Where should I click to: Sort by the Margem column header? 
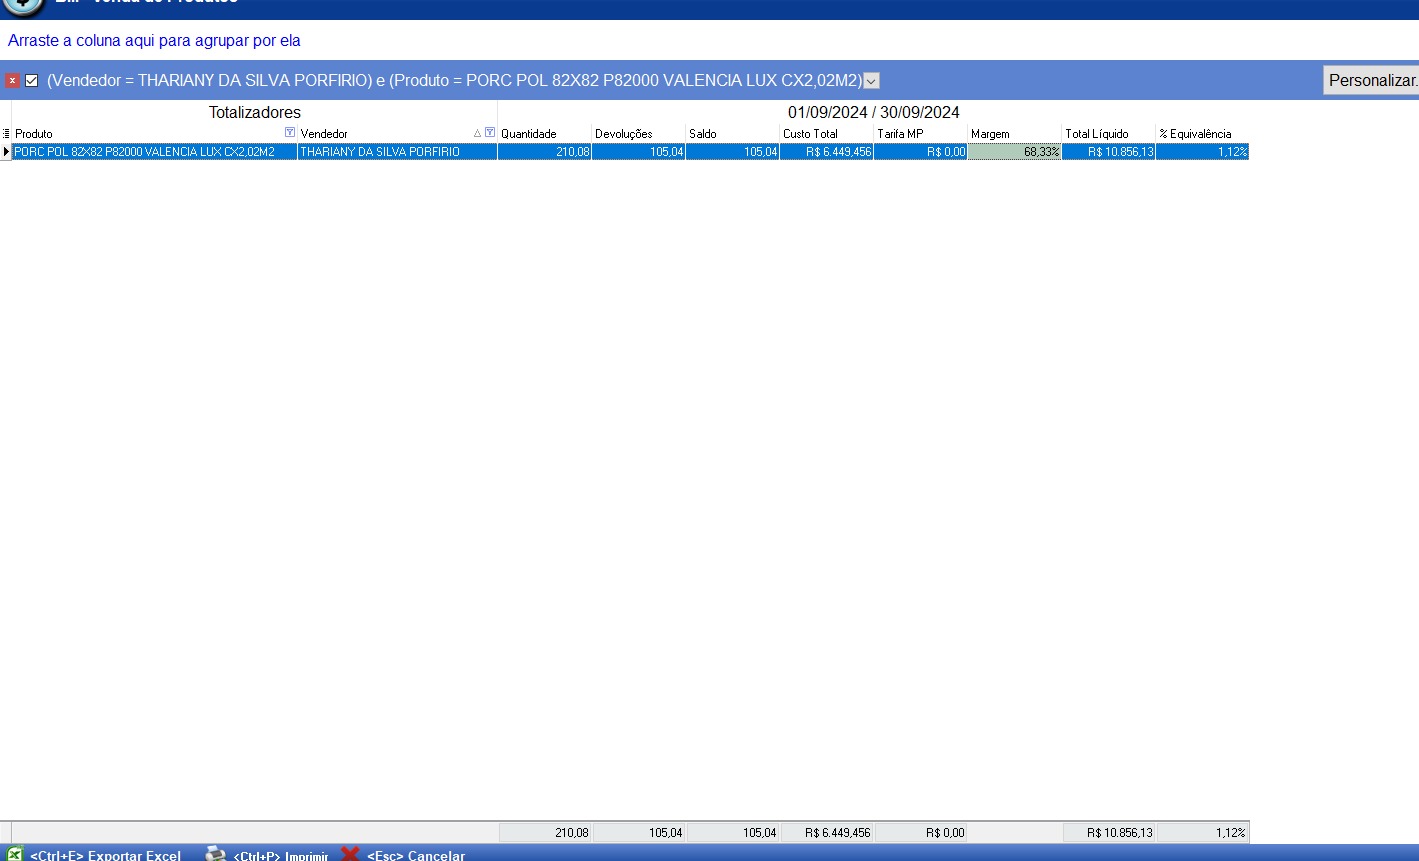point(1014,133)
